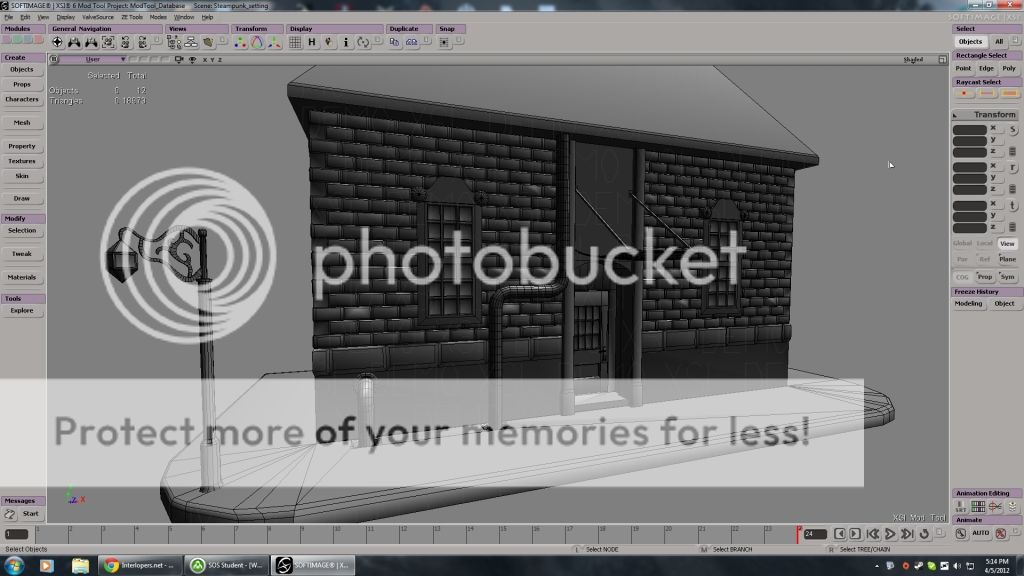Viewport: 1024px width, 576px height.
Task: Click the scale (S) transform icon
Action: click(x=1012, y=131)
